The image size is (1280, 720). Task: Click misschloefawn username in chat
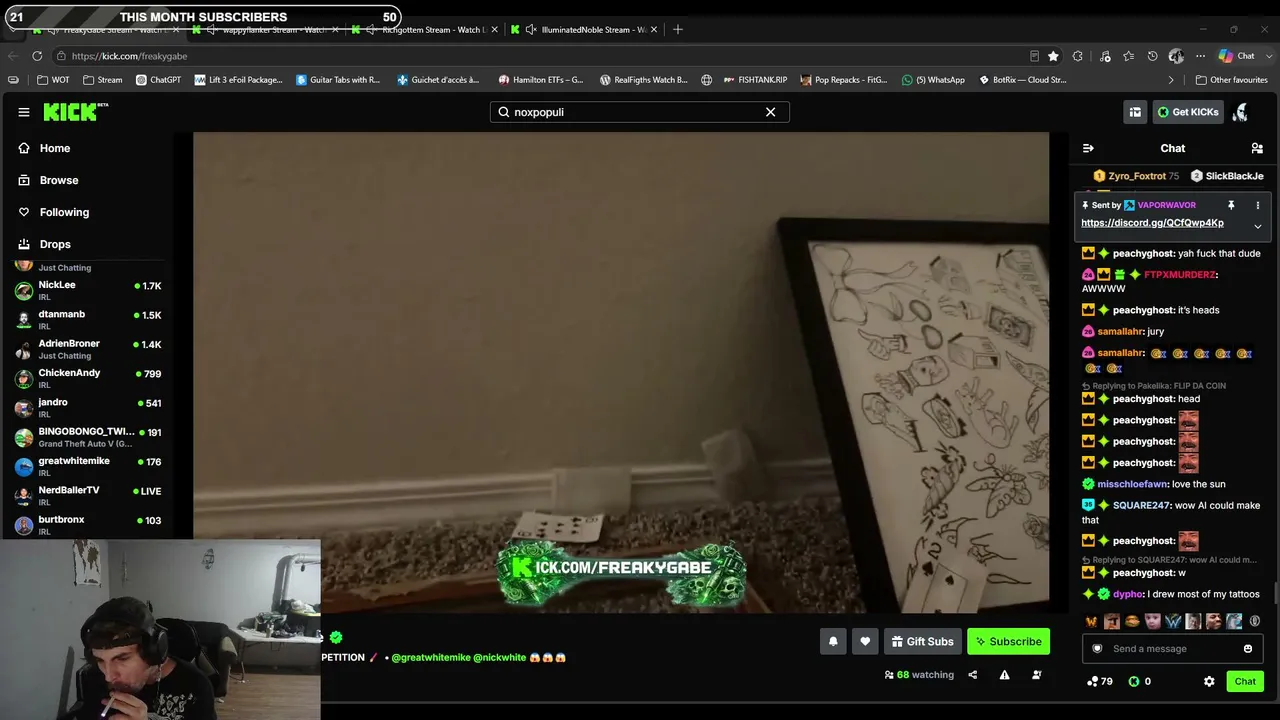1133,484
